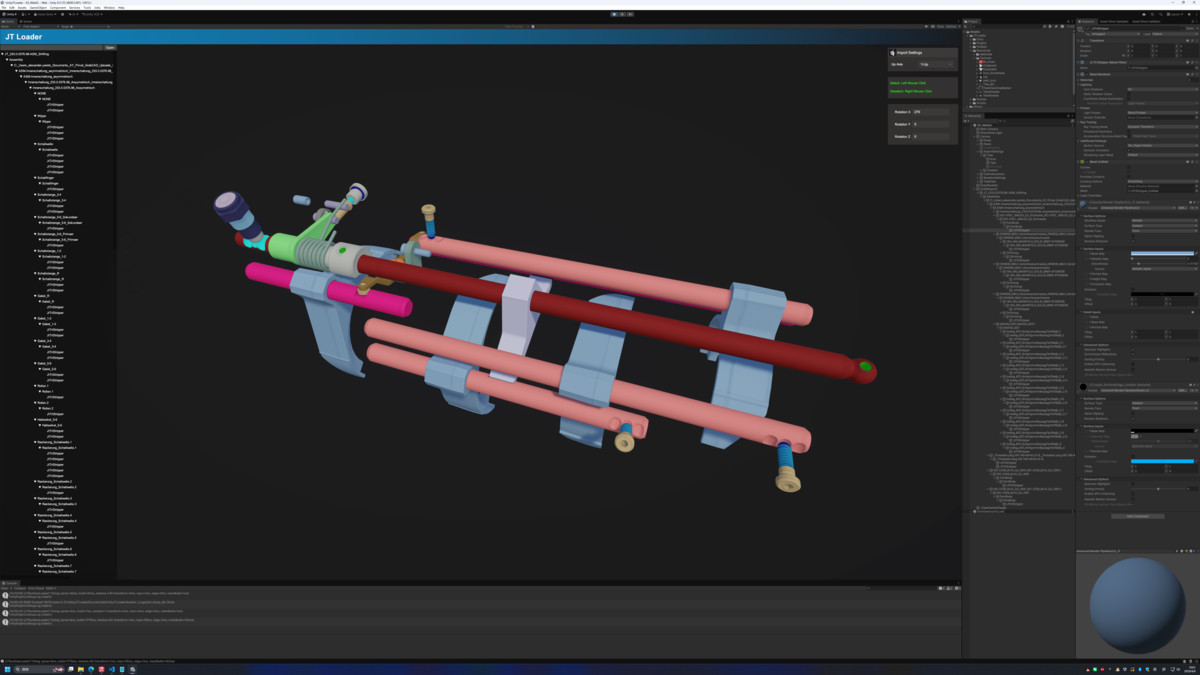The width and height of the screenshot is (1200, 675).
Task: Open the Mesh Renderer component menu icon
Action: [x=1197, y=74]
